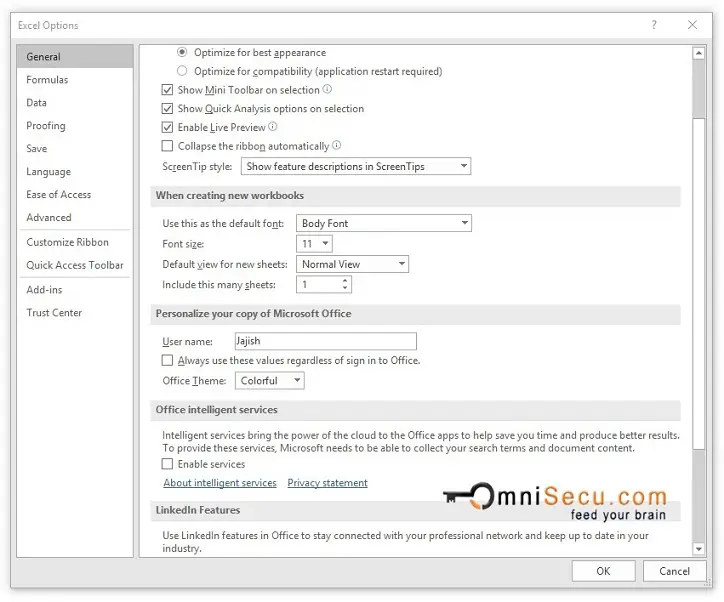The width and height of the screenshot is (724, 602).
Task: Open the ScreenTip style dropdown
Action: (355, 166)
